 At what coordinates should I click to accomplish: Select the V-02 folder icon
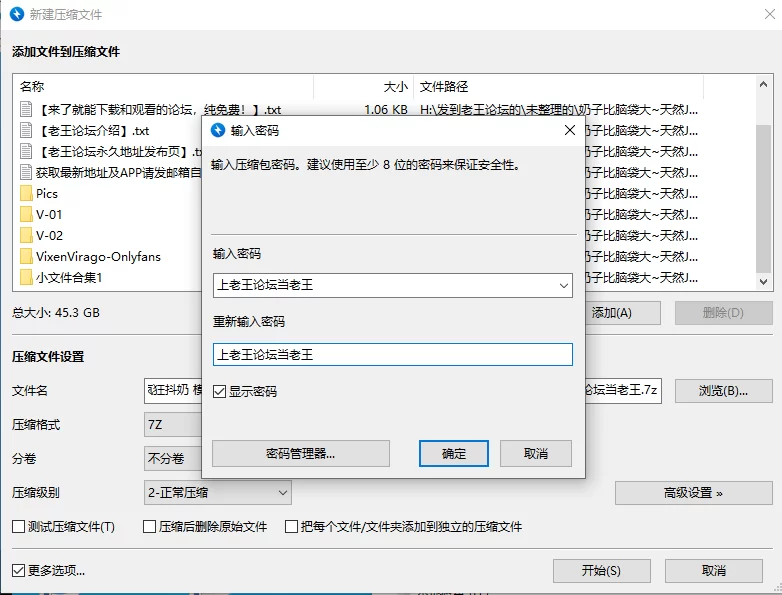coord(26,235)
